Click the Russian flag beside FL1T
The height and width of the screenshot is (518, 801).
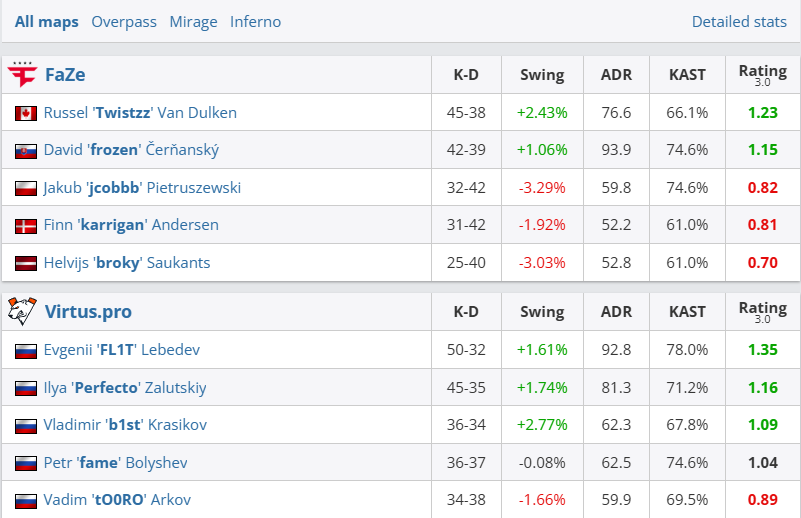tap(26, 350)
